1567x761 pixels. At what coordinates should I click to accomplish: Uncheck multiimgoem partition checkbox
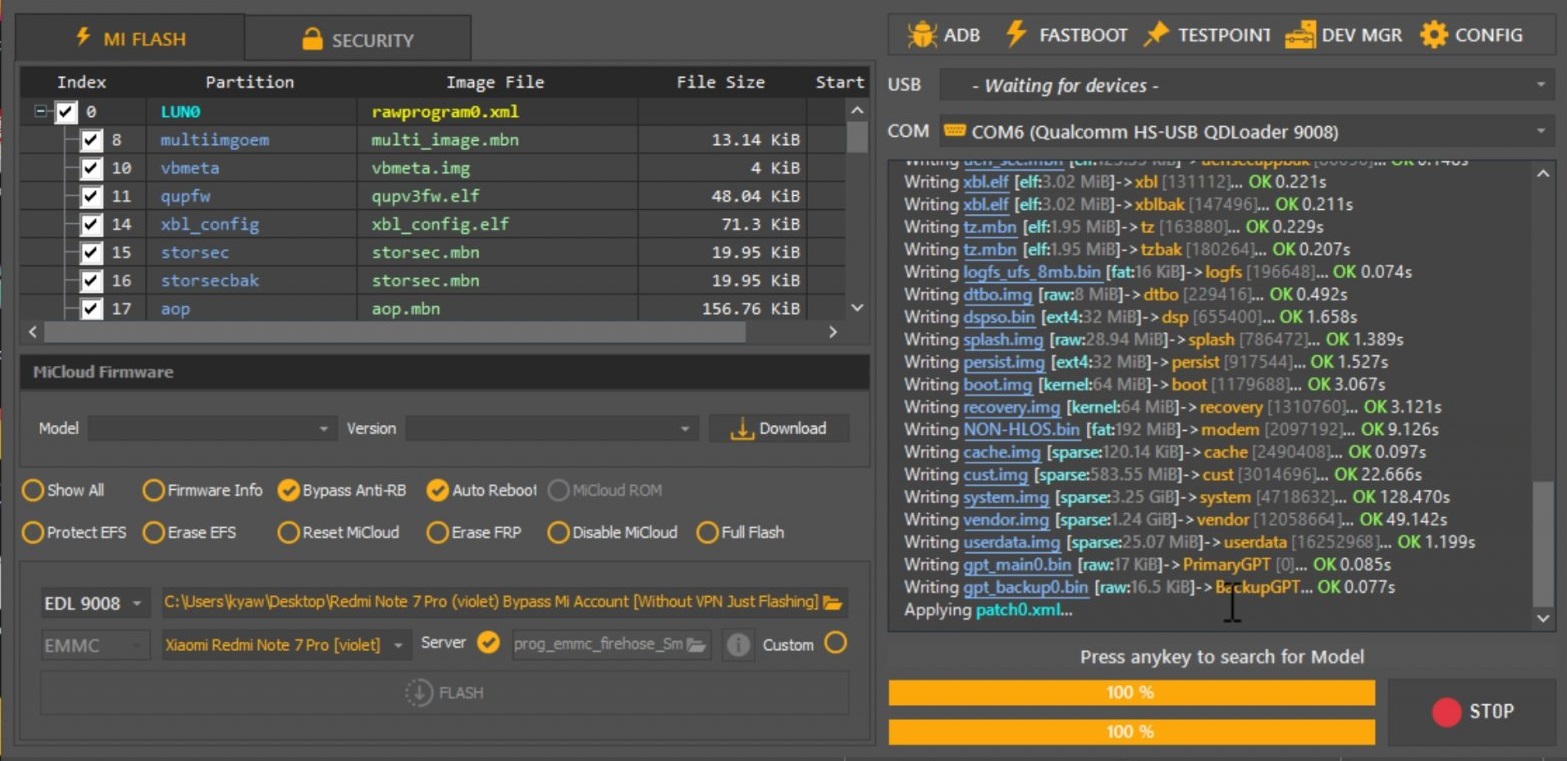pyautogui.click(x=91, y=140)
